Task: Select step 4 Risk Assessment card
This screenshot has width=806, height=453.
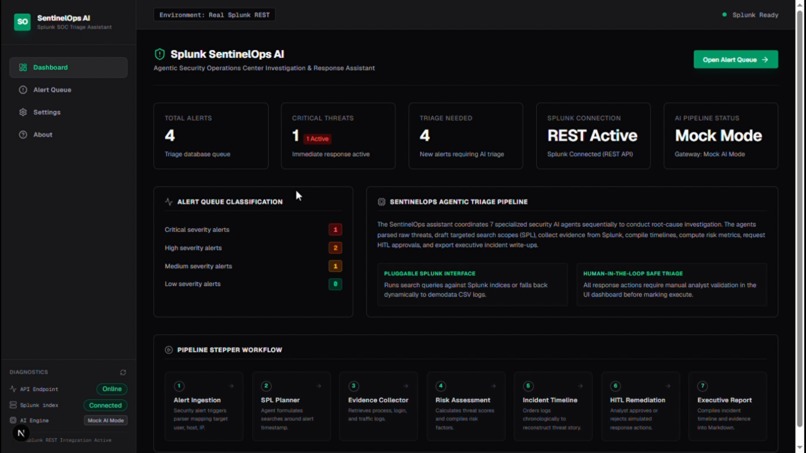Action: click(x=466, y=406)
